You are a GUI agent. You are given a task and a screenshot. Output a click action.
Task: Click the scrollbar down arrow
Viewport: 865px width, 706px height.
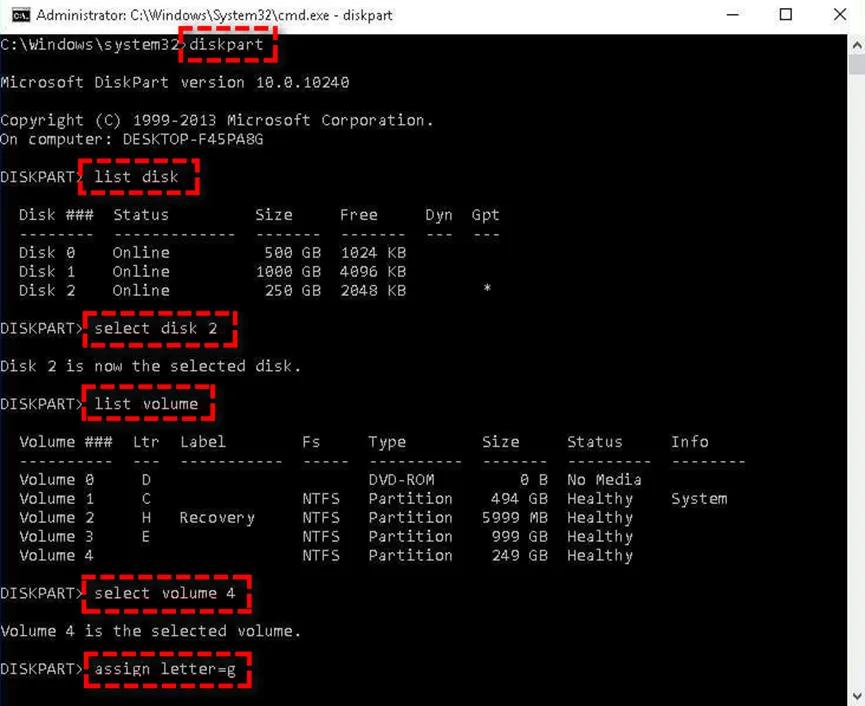(857, 696)
